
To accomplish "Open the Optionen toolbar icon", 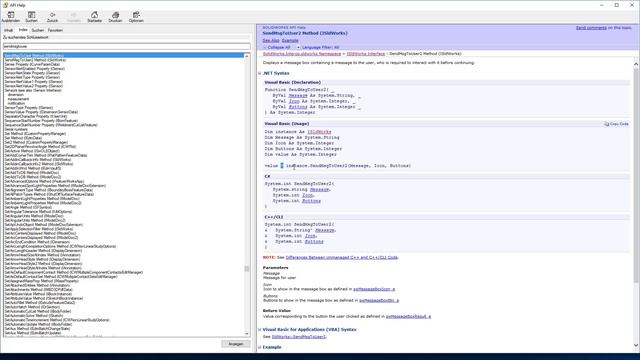I will (x=136, y=17).
